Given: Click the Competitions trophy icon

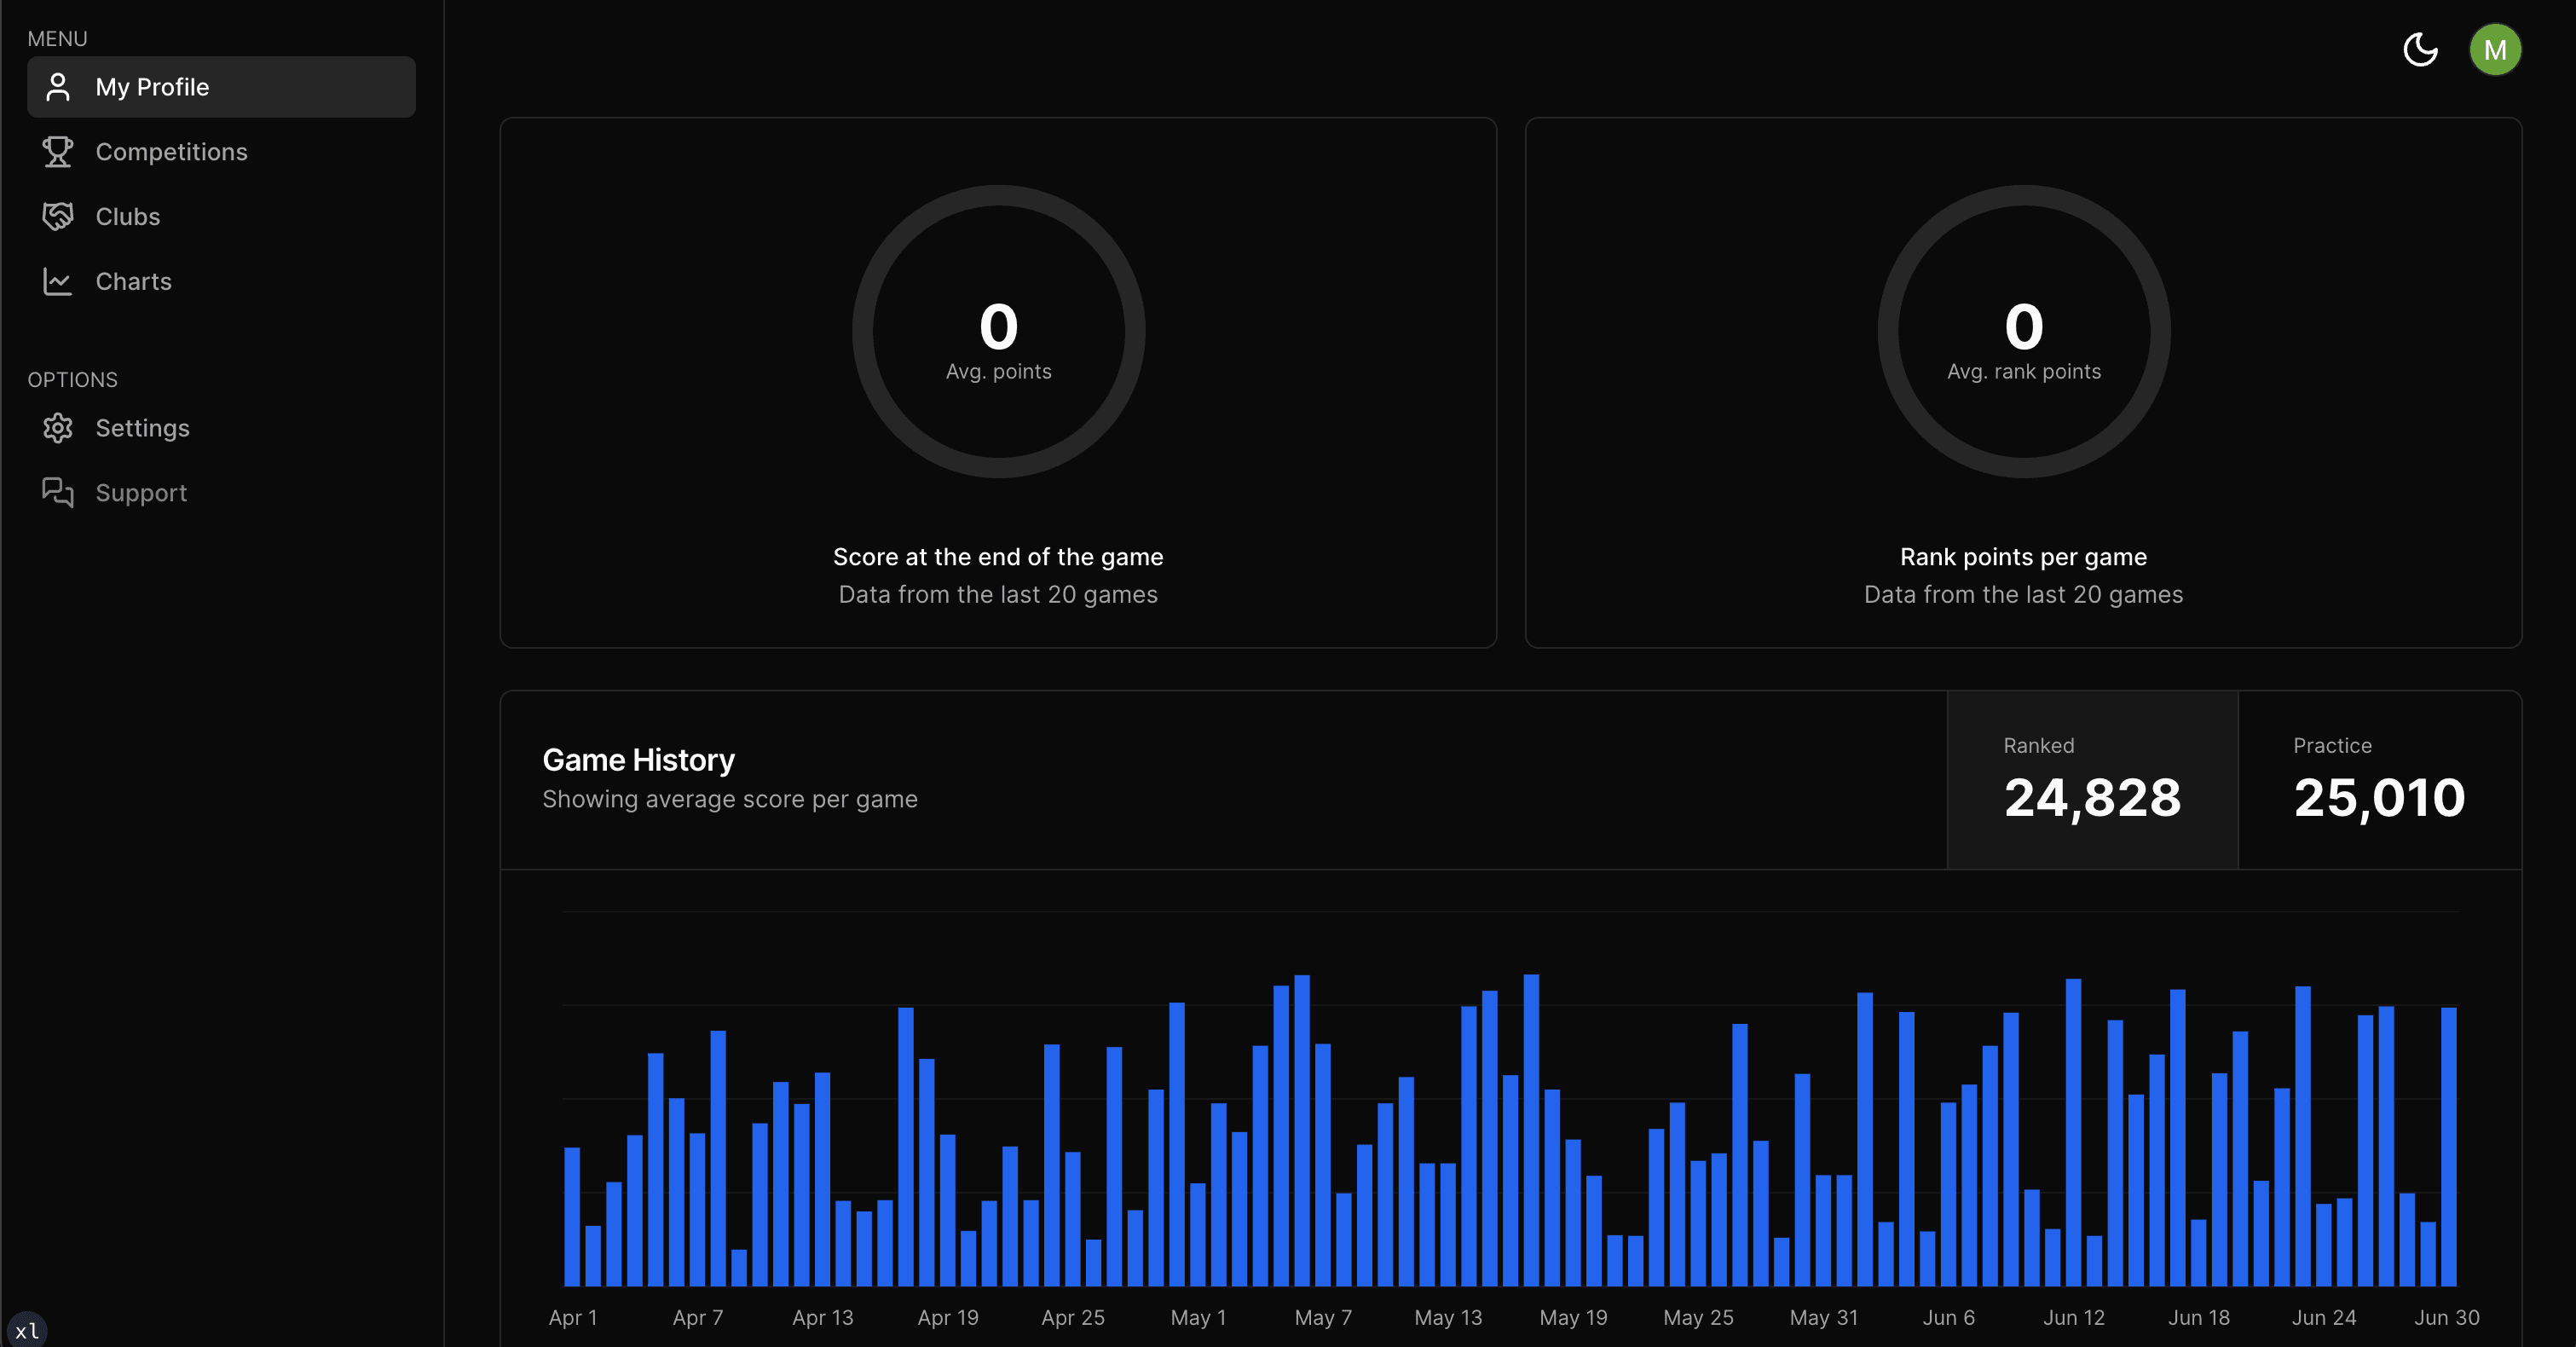Looking at the screenshot, I should 58,152.
